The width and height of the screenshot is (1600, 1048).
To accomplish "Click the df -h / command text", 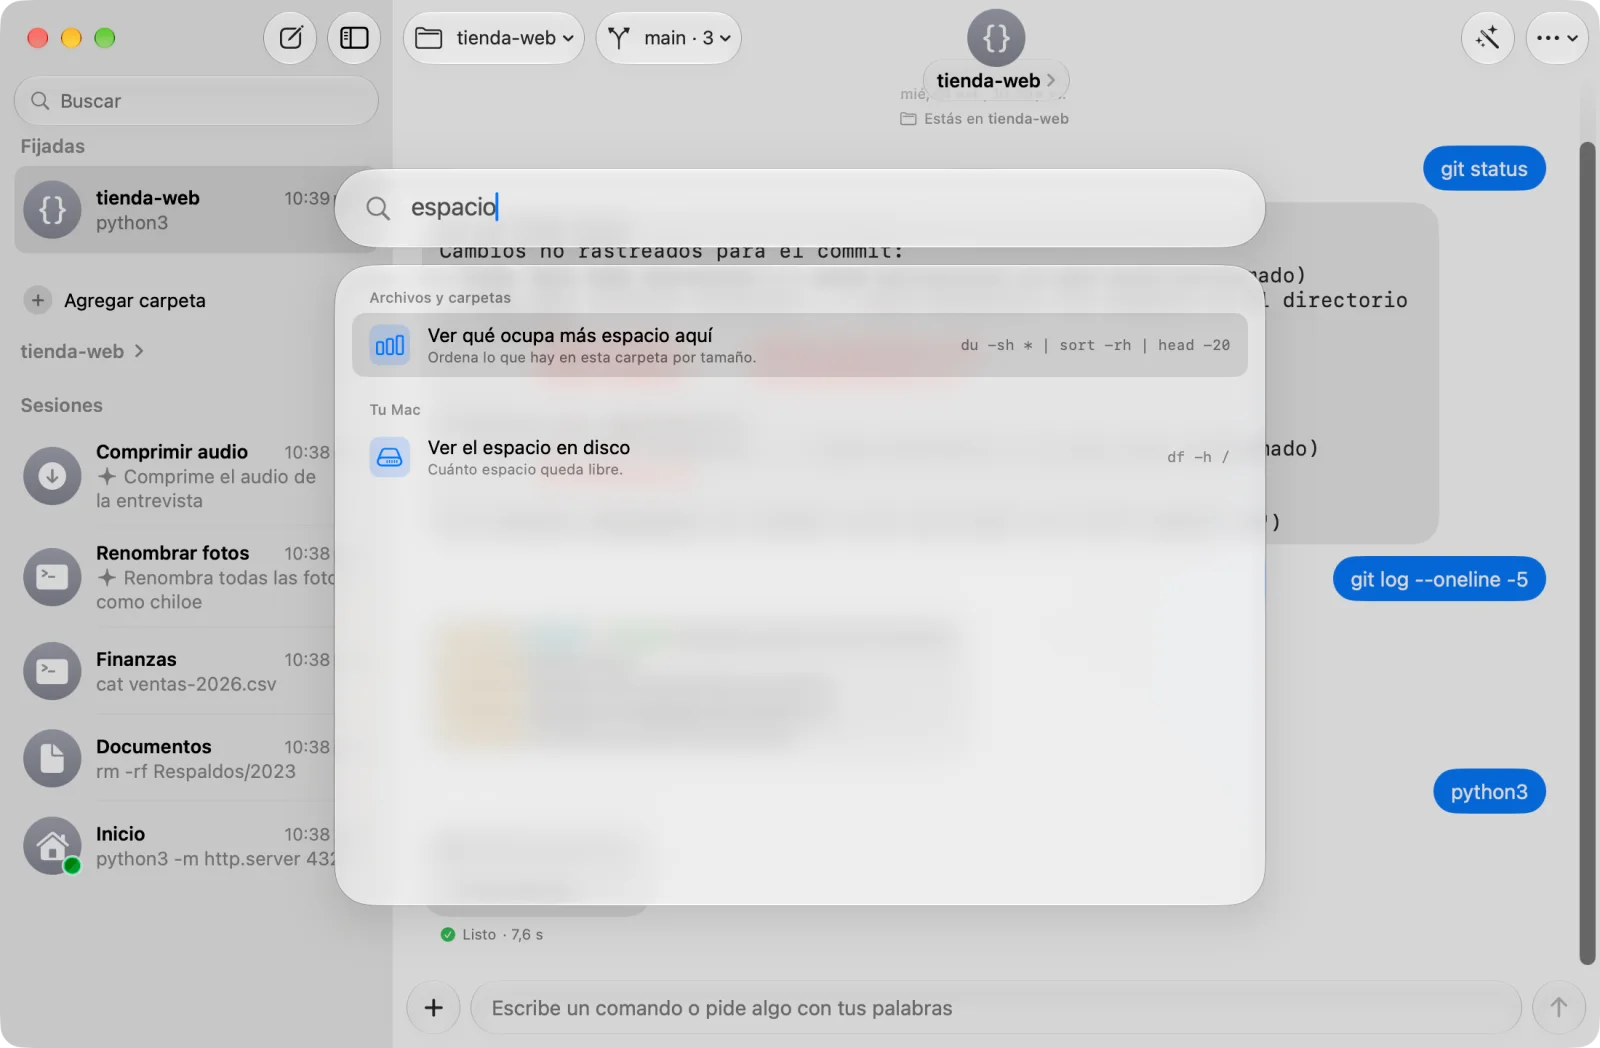I will [1198, 457].
